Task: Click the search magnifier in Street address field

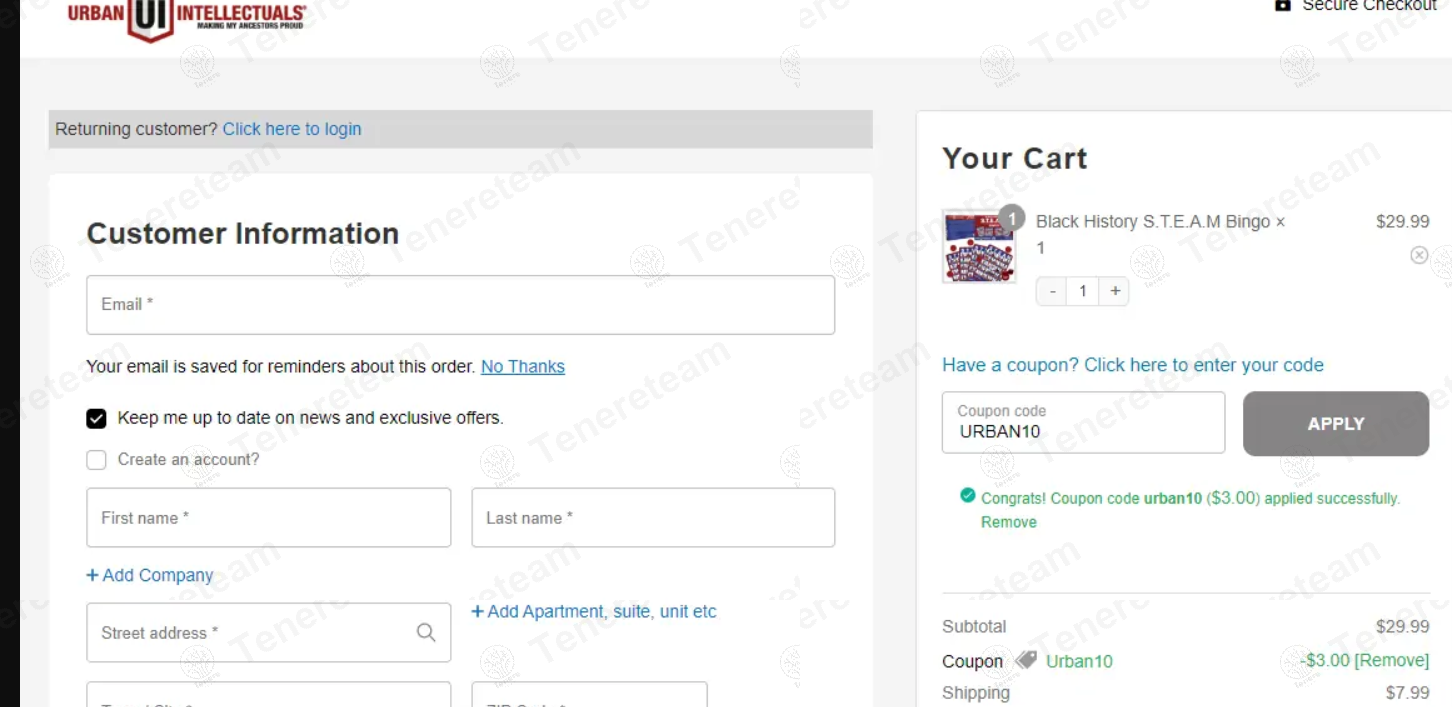Action: (426, 632)
